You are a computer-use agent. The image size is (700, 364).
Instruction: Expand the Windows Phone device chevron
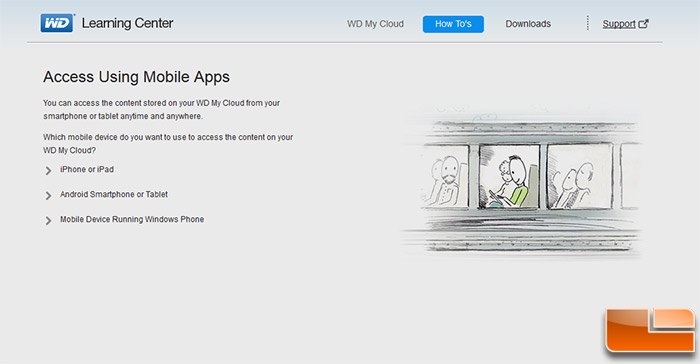[x=48, y=220]
